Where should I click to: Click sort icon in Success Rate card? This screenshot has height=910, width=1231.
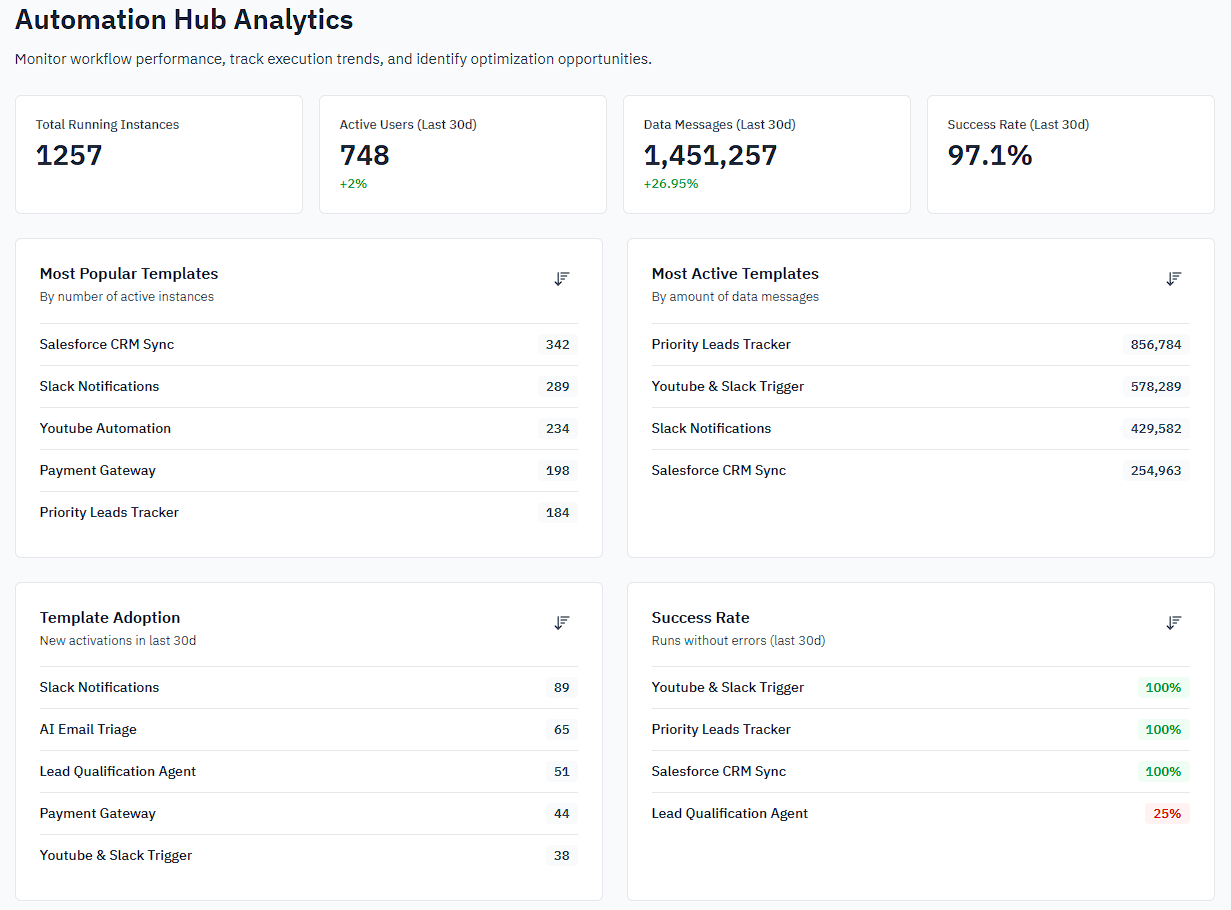pos(1174,623)
